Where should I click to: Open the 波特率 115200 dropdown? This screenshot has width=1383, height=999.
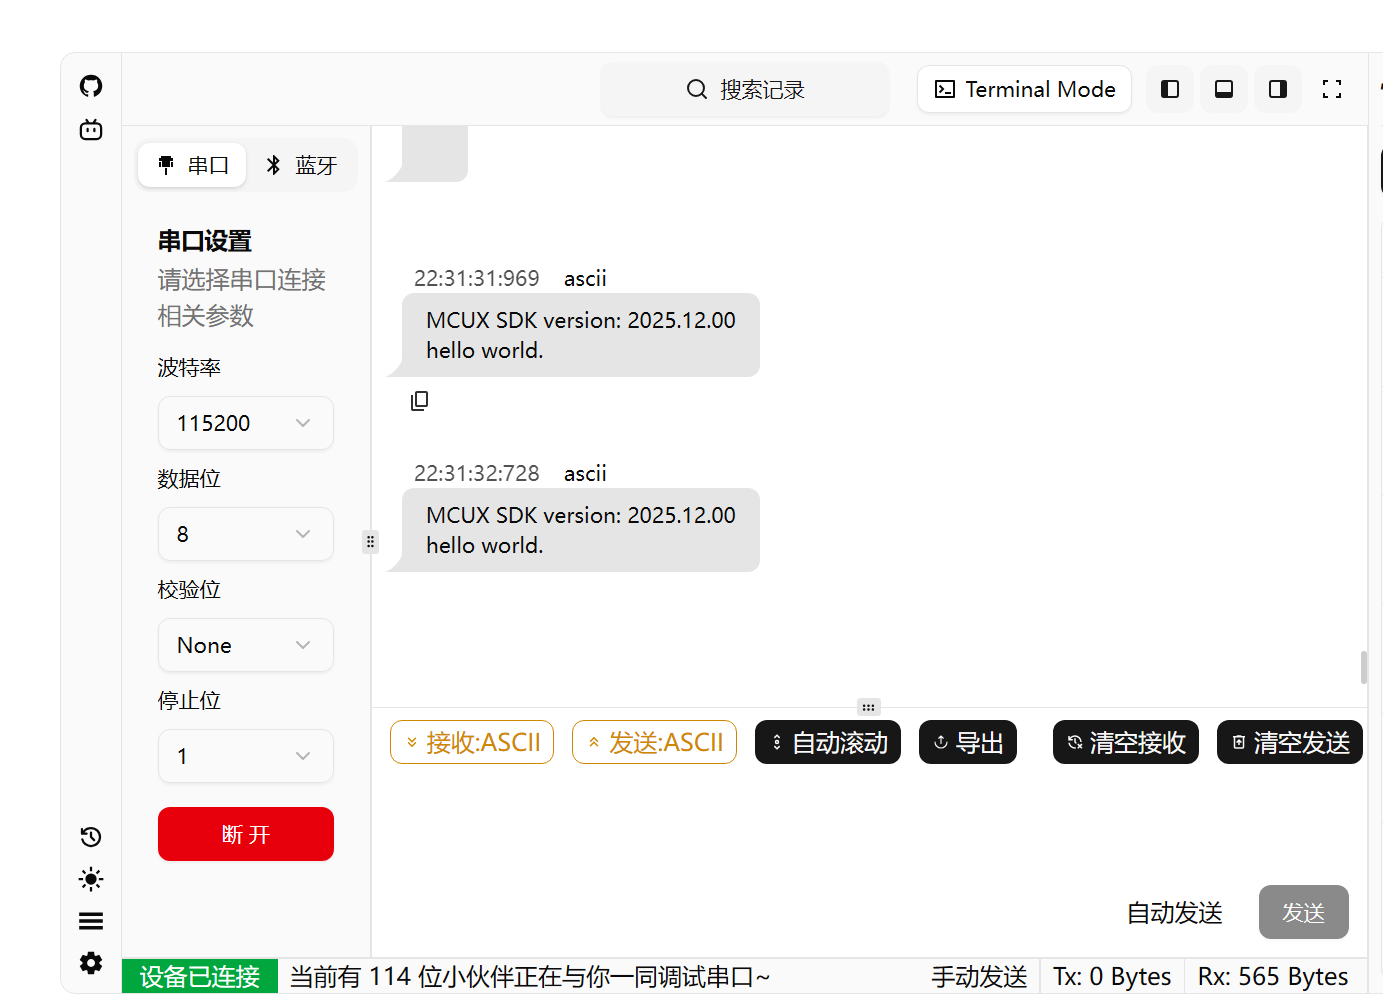point(246,423)
